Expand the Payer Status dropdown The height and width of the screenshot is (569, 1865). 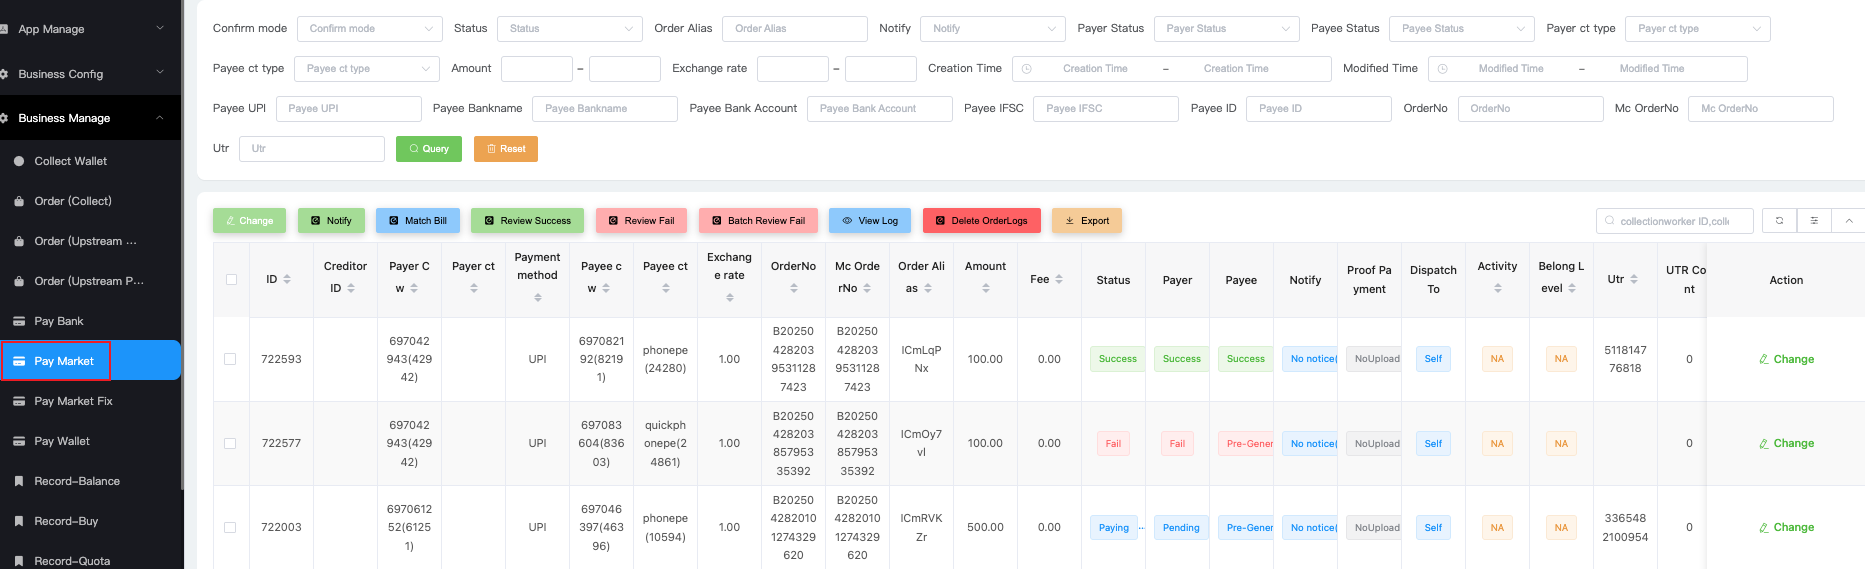1225,29
